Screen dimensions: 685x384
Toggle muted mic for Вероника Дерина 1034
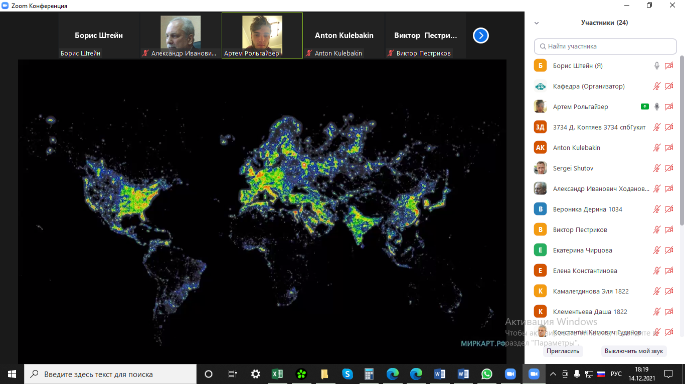[x=656, y=209]
